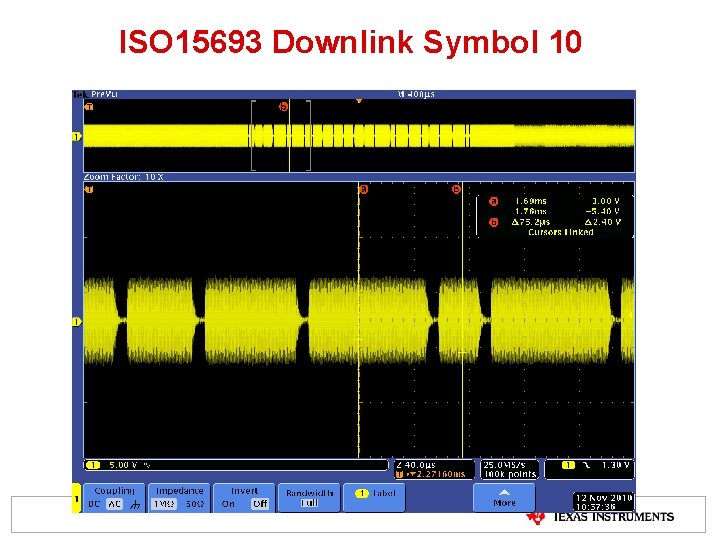Click the slide title 'ISO15693 Downlink Symbol 10'
This screenshot has width=720, height=540.
350,42
